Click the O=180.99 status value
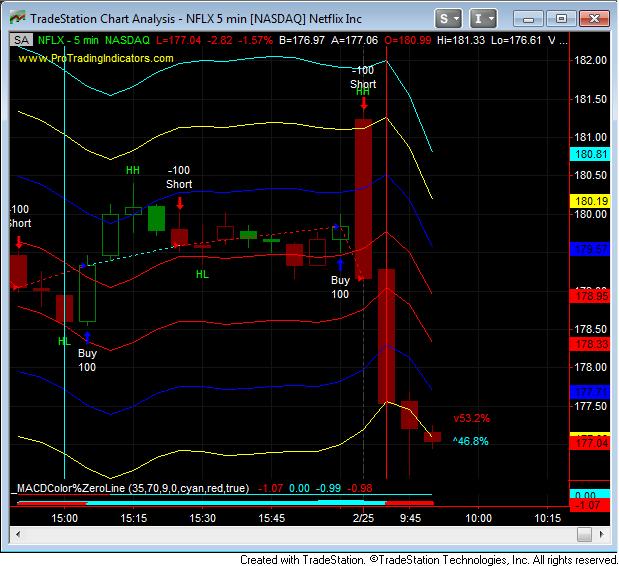Screen dimensions: 619x566 [408, 40]
